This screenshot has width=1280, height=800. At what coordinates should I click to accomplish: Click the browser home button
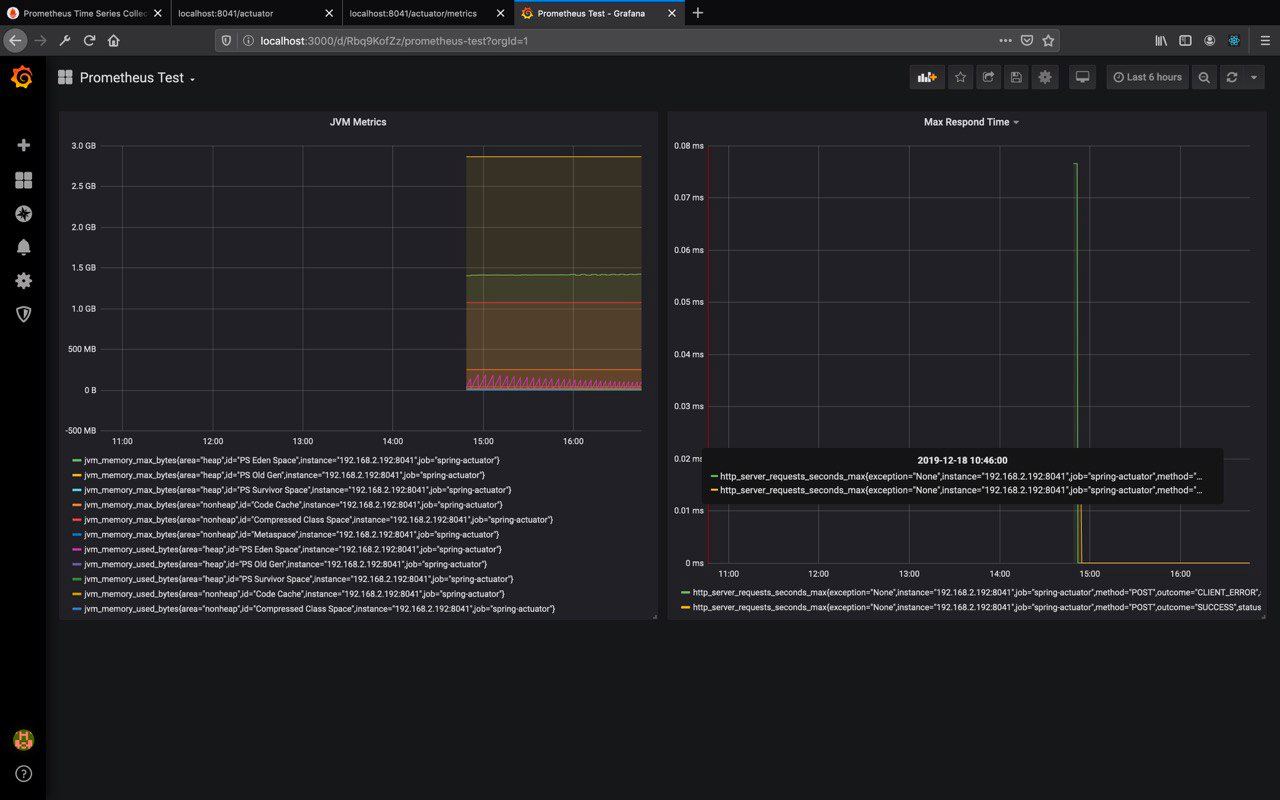coord(113,40)
